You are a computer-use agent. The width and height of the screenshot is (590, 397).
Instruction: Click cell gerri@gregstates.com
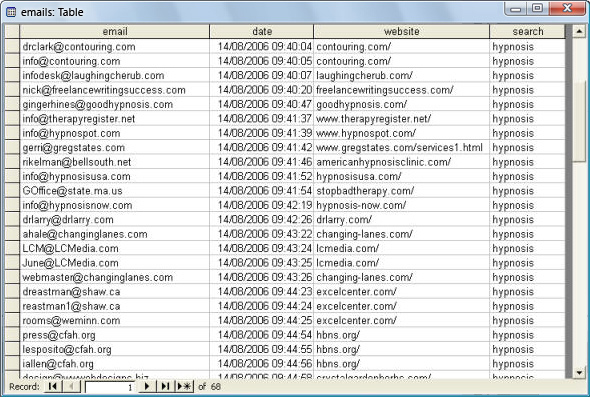point(114,148)
